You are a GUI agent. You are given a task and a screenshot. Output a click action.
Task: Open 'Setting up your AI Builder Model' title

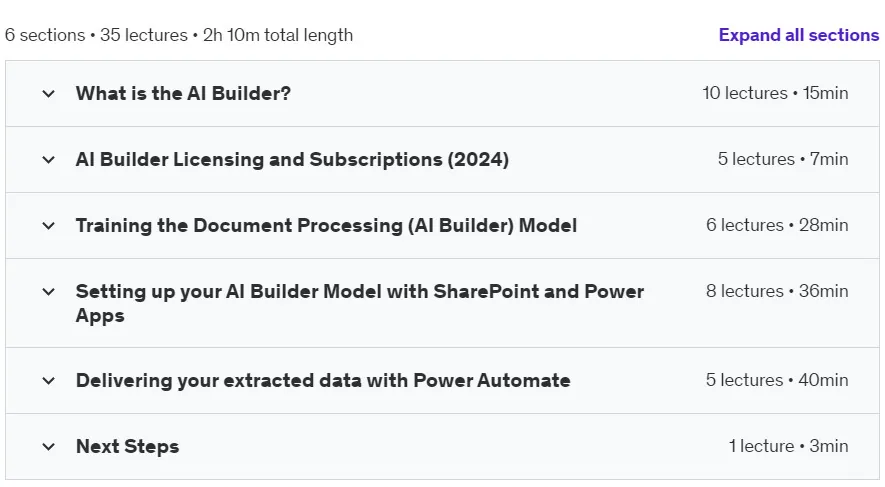pos(360,303)
